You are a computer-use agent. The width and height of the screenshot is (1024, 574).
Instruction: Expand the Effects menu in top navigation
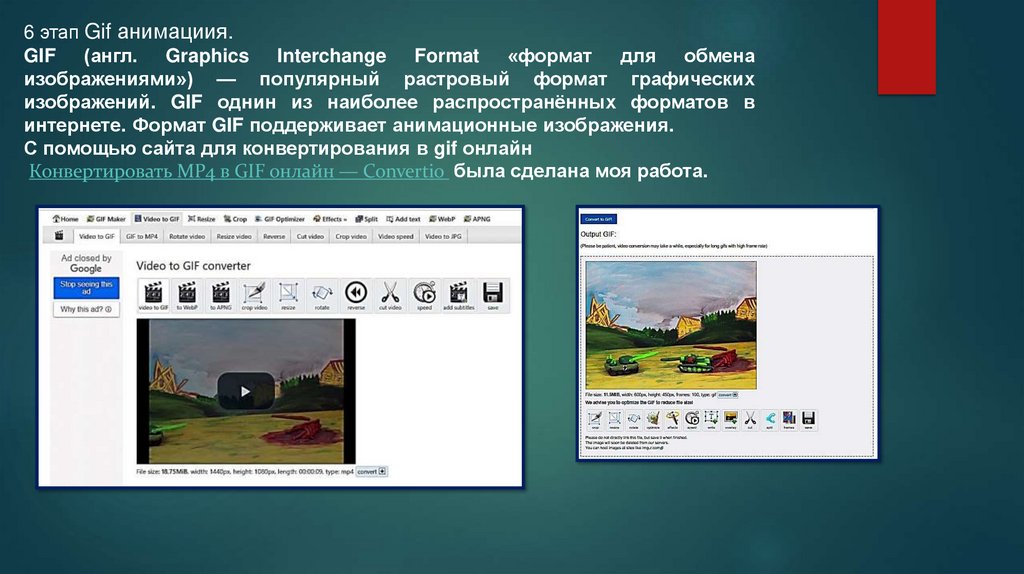click(330, 219)
